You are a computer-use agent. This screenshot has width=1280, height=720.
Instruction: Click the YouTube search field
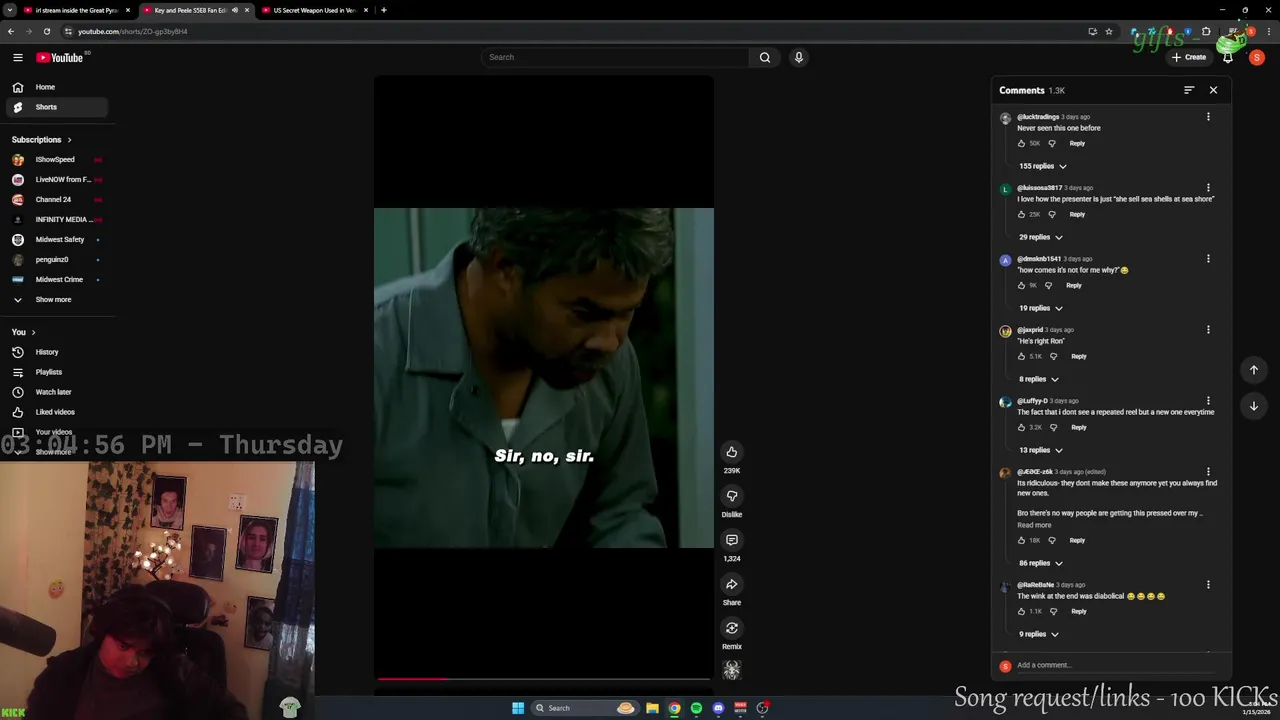click(x=616, y=57)
